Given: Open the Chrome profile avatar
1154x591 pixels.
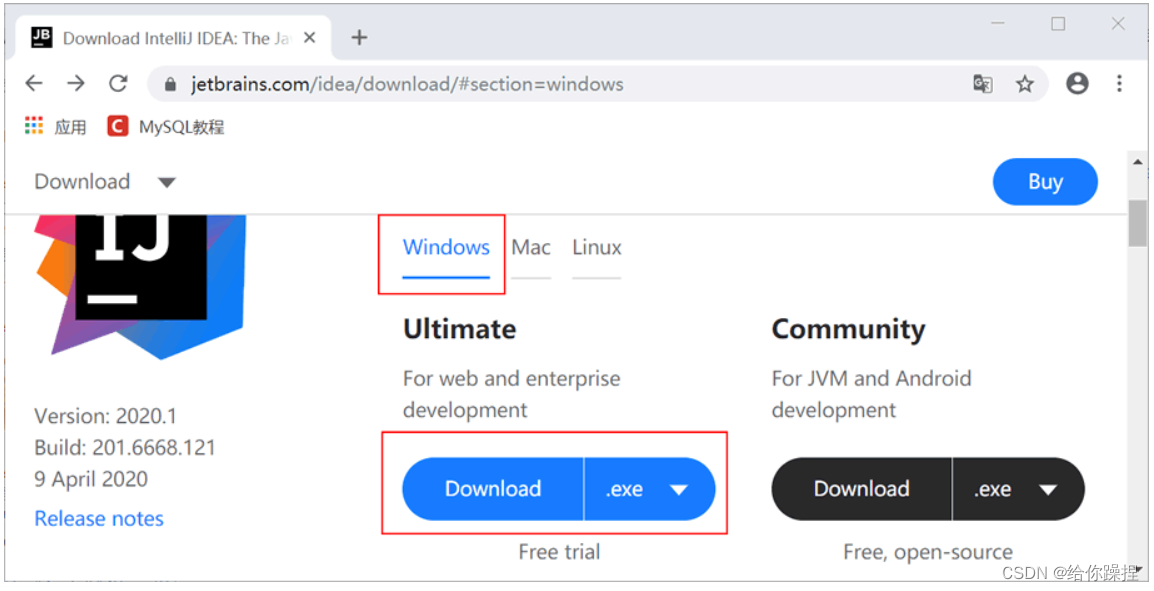Looking at the screenshot, I should pos(1077,83).
